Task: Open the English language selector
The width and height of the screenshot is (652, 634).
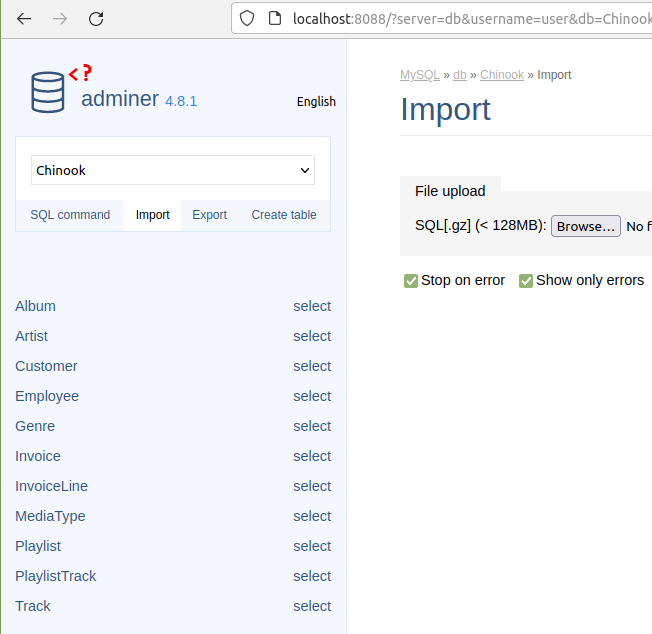Action: click(x=316, y=101)
